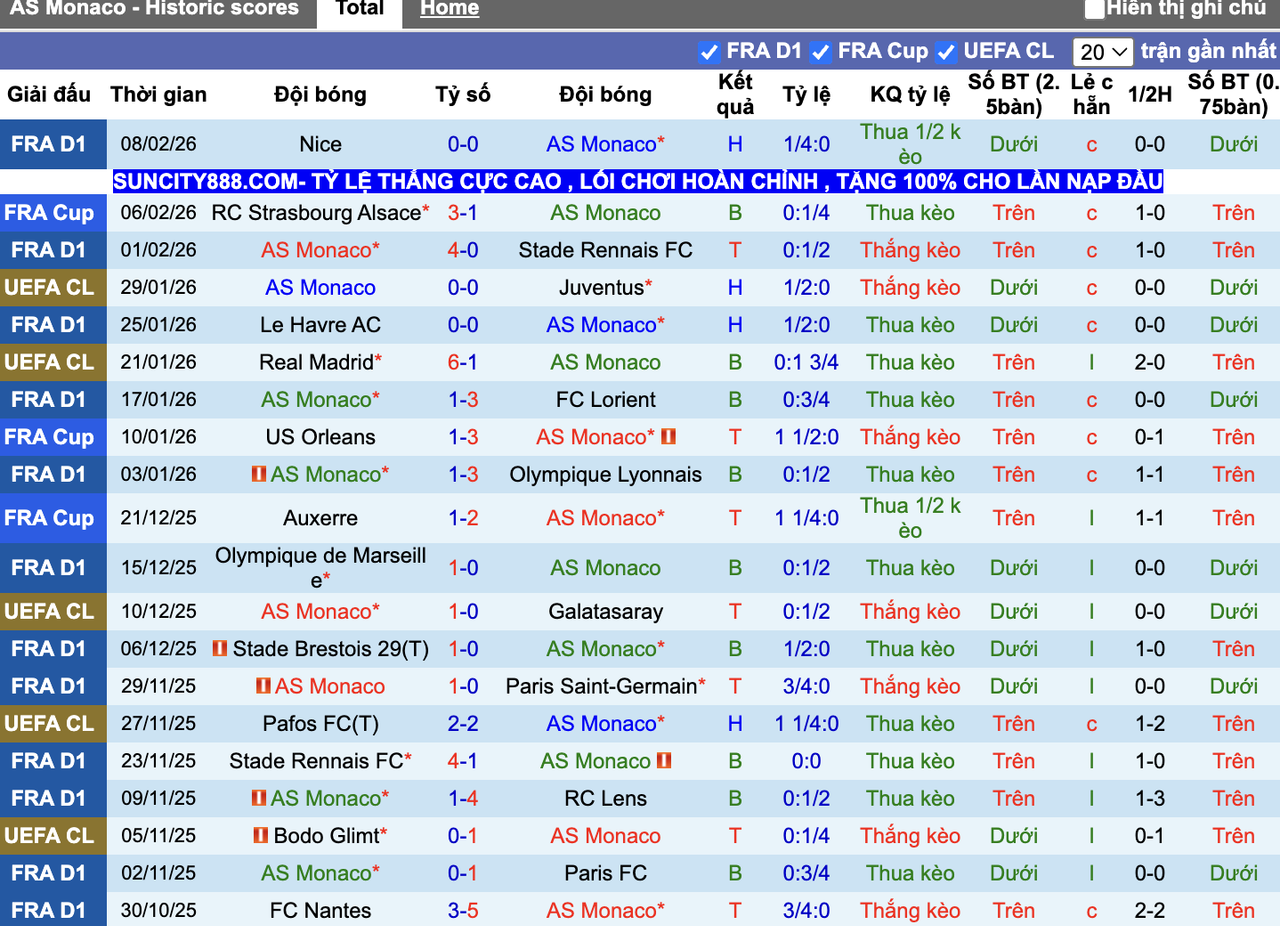
Task: Click the Nice team link on 08/02/26
Action: tap(320, 144)
